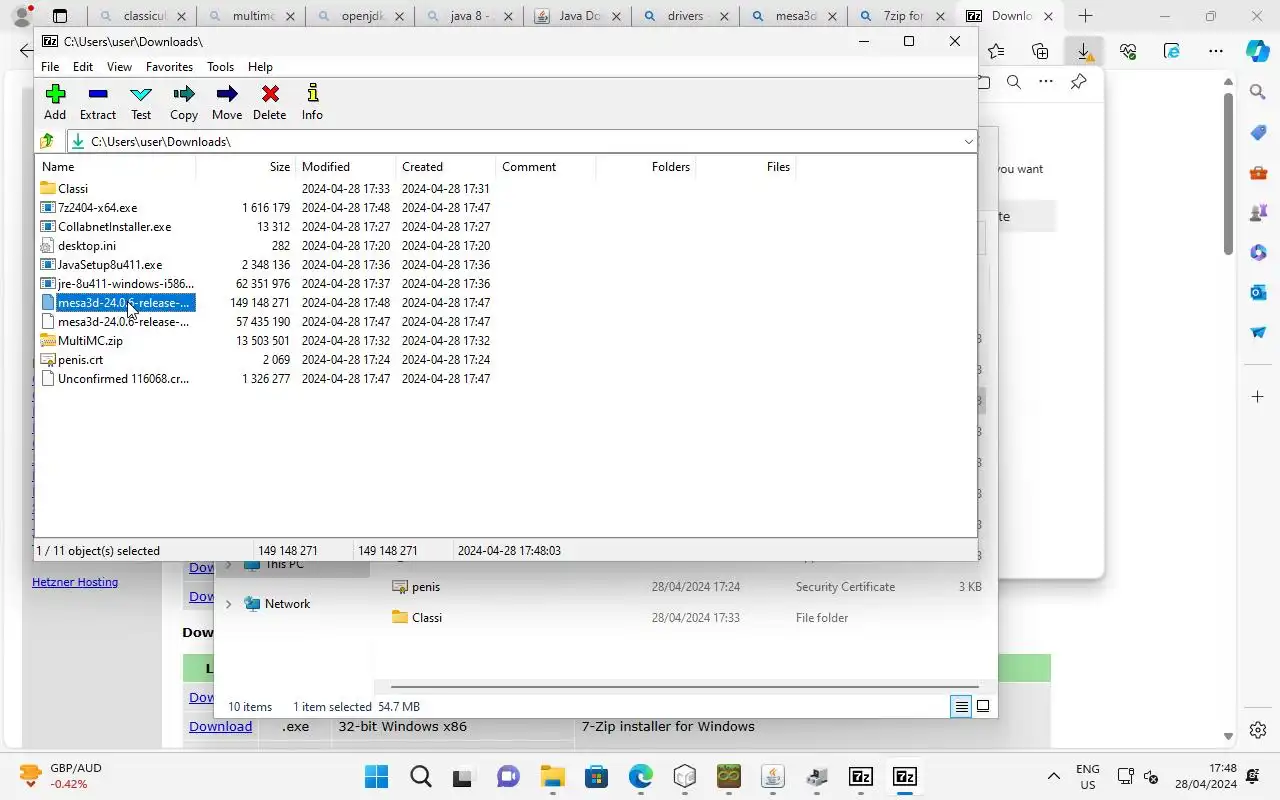Click the Edge Downloads toolbar icon
The image size is (1280, 800).
point(1084,51)
